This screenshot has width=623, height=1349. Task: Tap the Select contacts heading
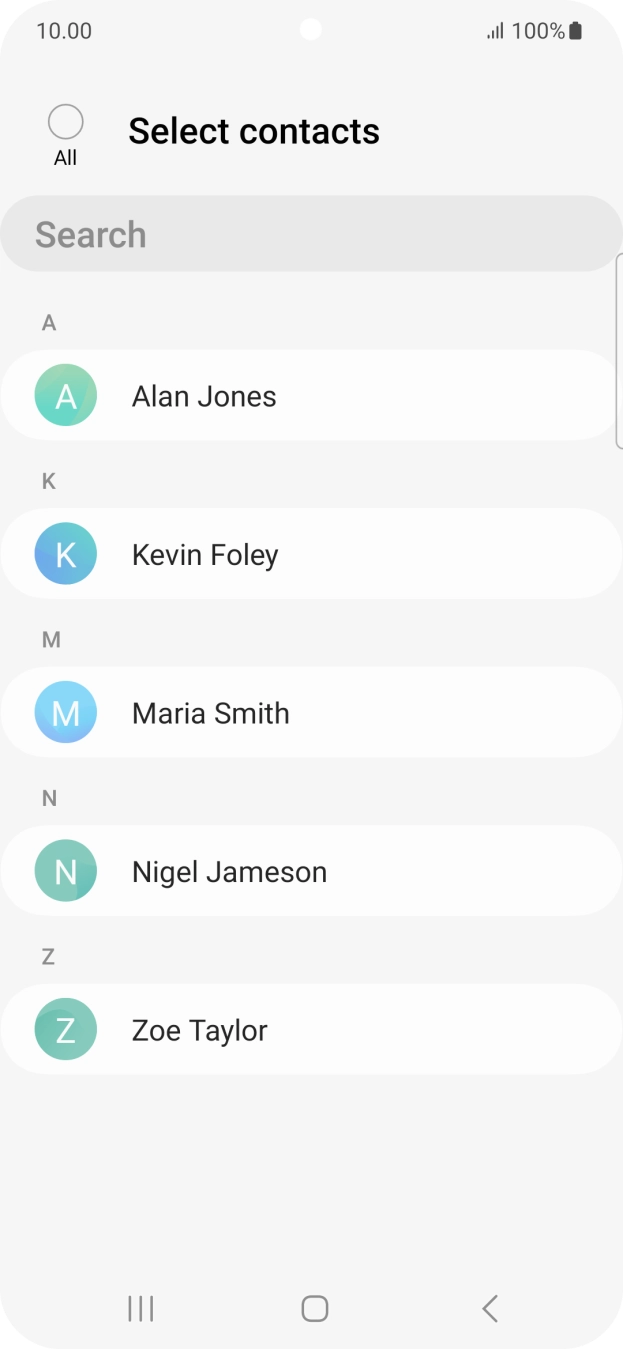(x=254, y=131)
